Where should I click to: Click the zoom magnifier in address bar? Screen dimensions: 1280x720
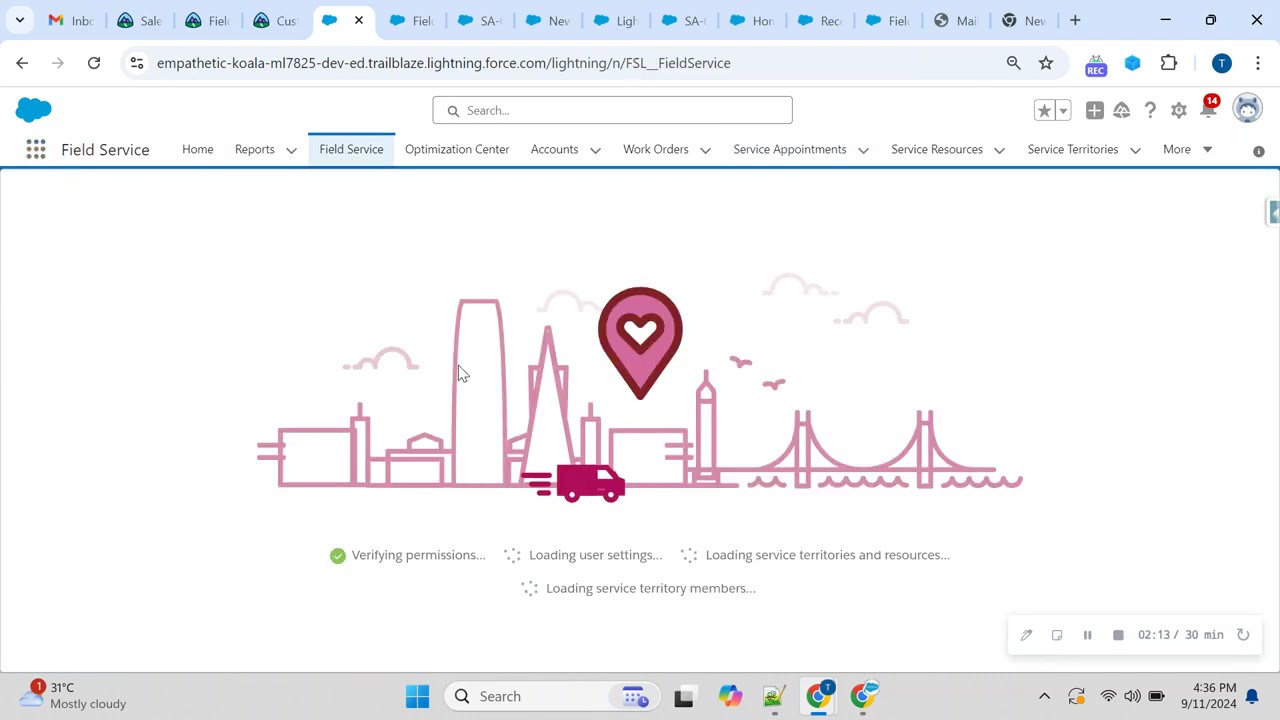tap(1014, 63)
